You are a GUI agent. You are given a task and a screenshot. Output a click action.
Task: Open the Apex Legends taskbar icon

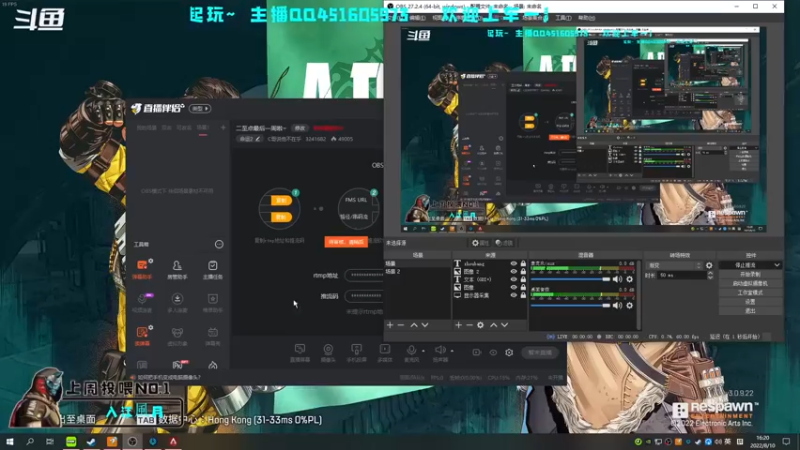(173, 441)
